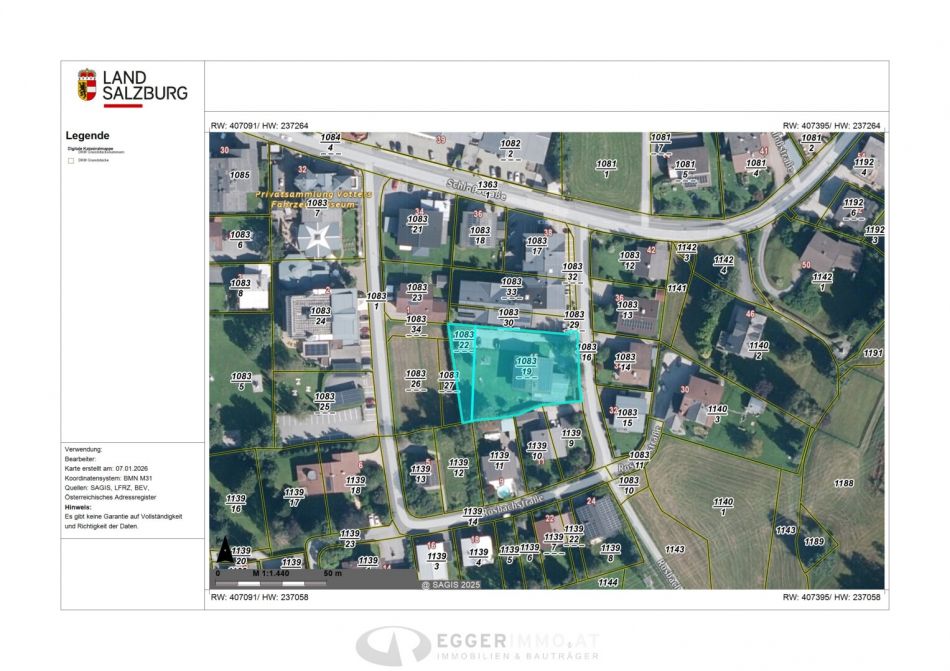Click the Land Salzburg coat of arms
Image resolution: width=950 pixels, height=671 pixels.
tap(87, 84)
